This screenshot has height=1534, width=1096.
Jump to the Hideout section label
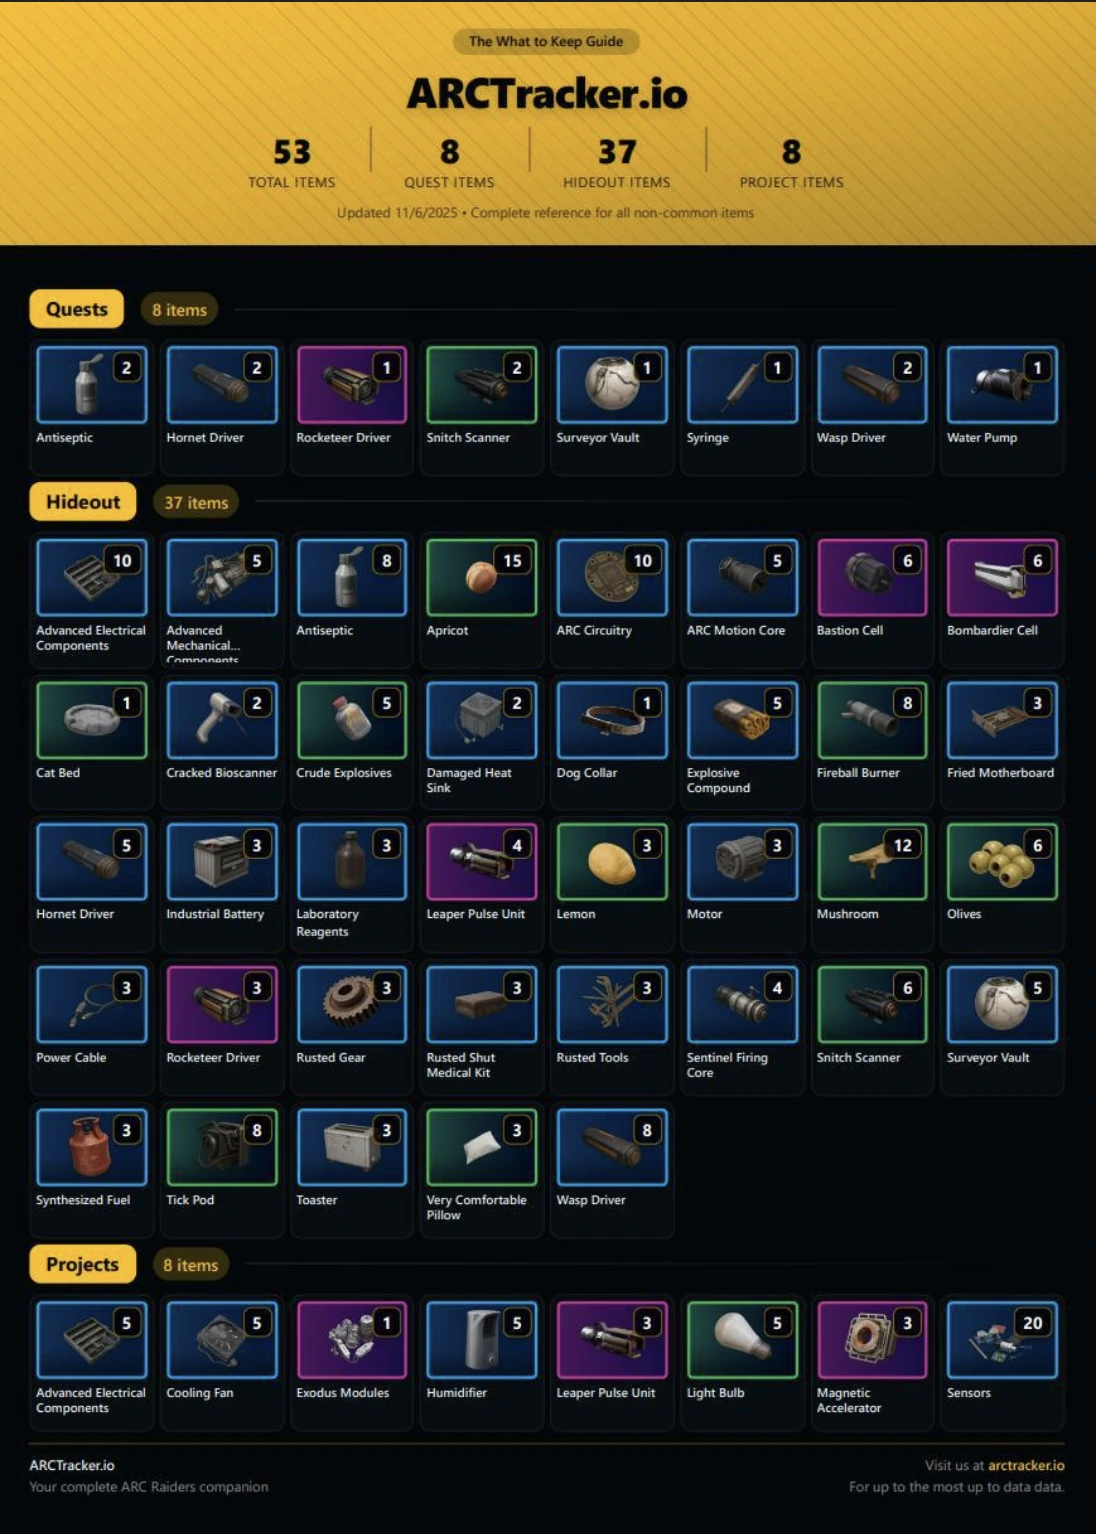(x=83, y=502)
